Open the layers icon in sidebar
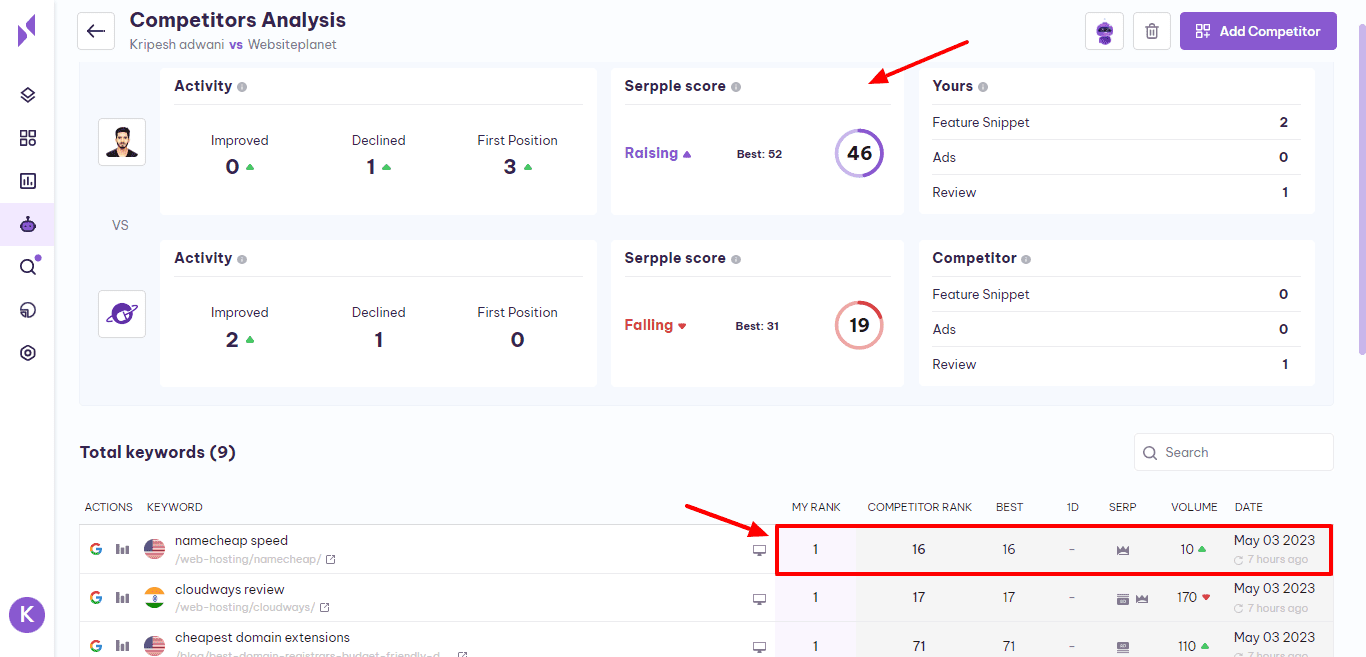The height and width of the screenshot is (657, 1366). tap(28, 95)
